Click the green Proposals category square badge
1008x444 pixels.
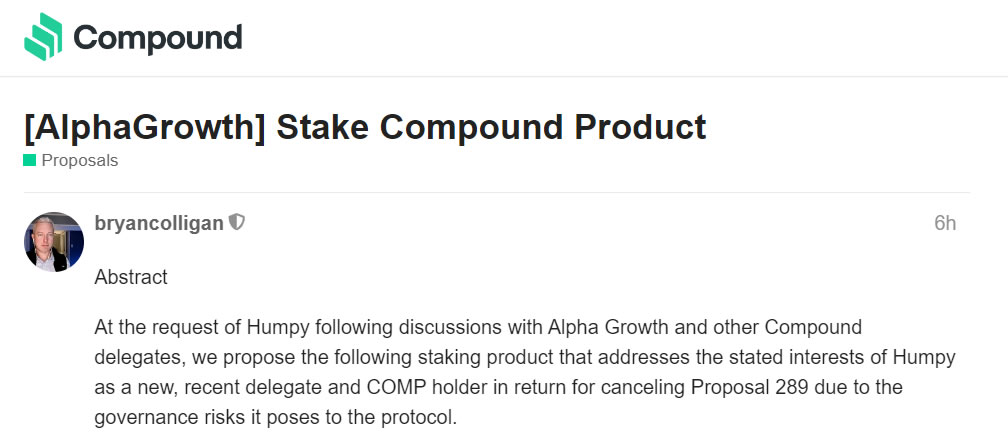coord(30,160)
